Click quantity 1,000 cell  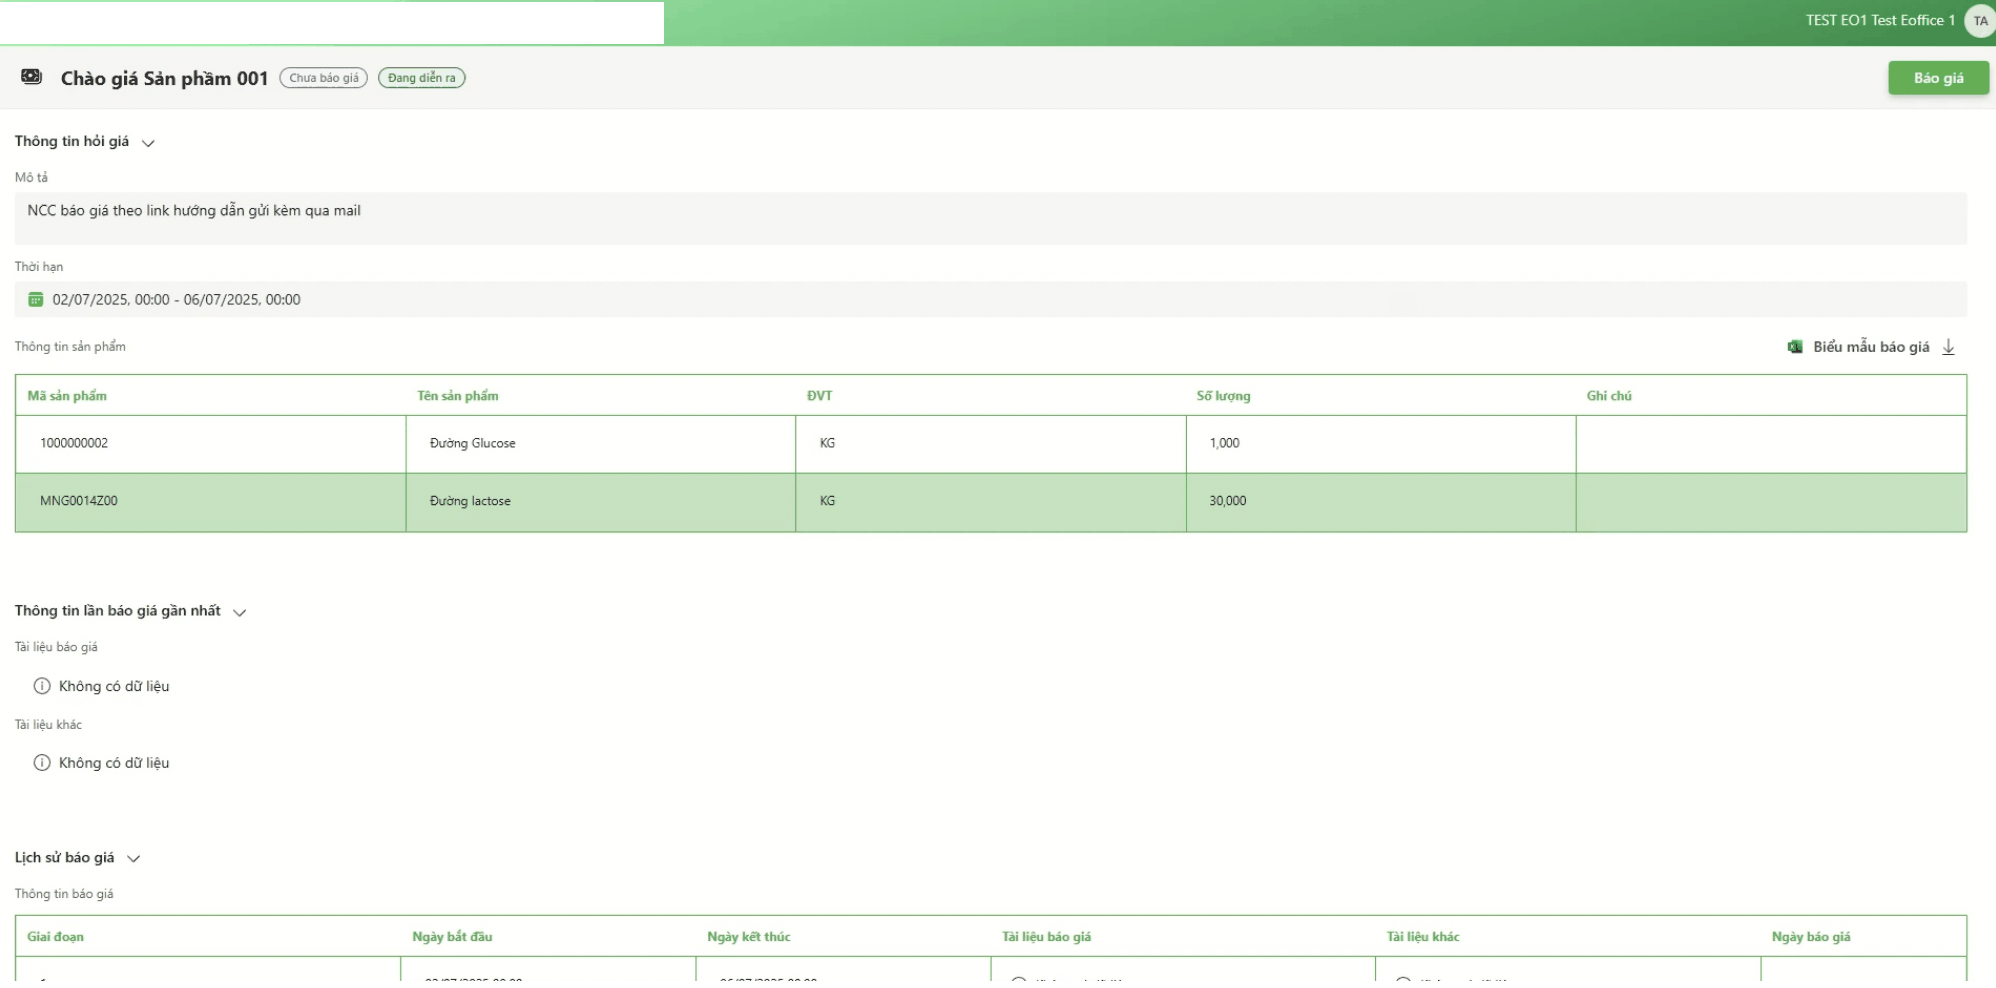[x=1381, y=444]
